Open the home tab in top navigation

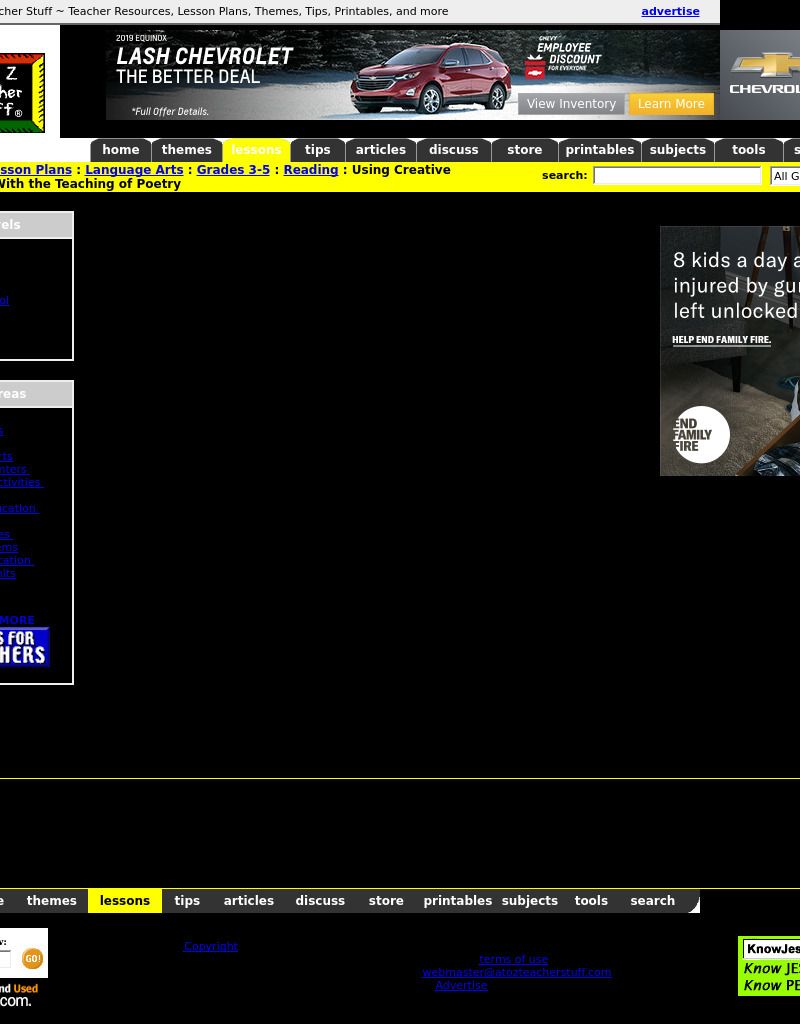tap(121, 150)
